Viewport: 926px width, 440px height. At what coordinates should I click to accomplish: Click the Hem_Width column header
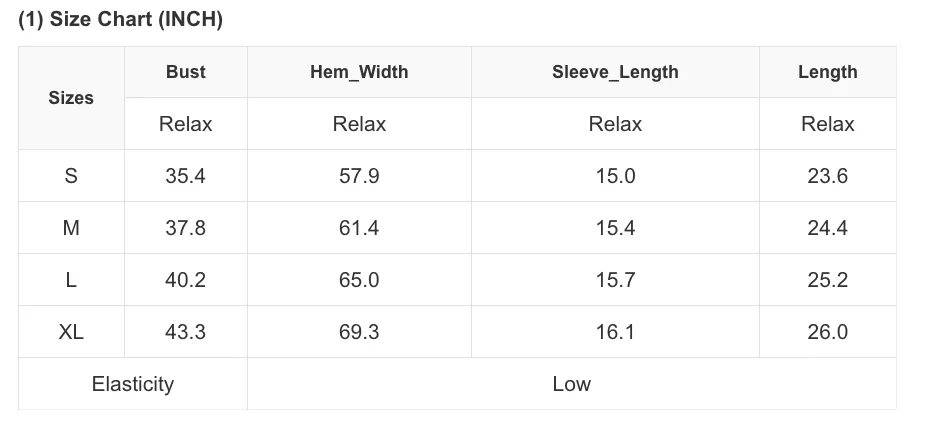(x=359, y=72)
